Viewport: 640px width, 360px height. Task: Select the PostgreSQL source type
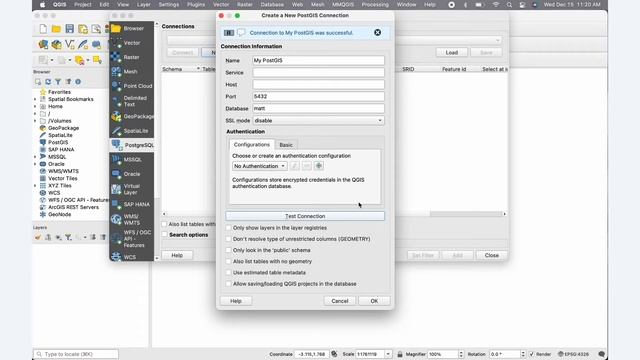(x=132, y=145)
